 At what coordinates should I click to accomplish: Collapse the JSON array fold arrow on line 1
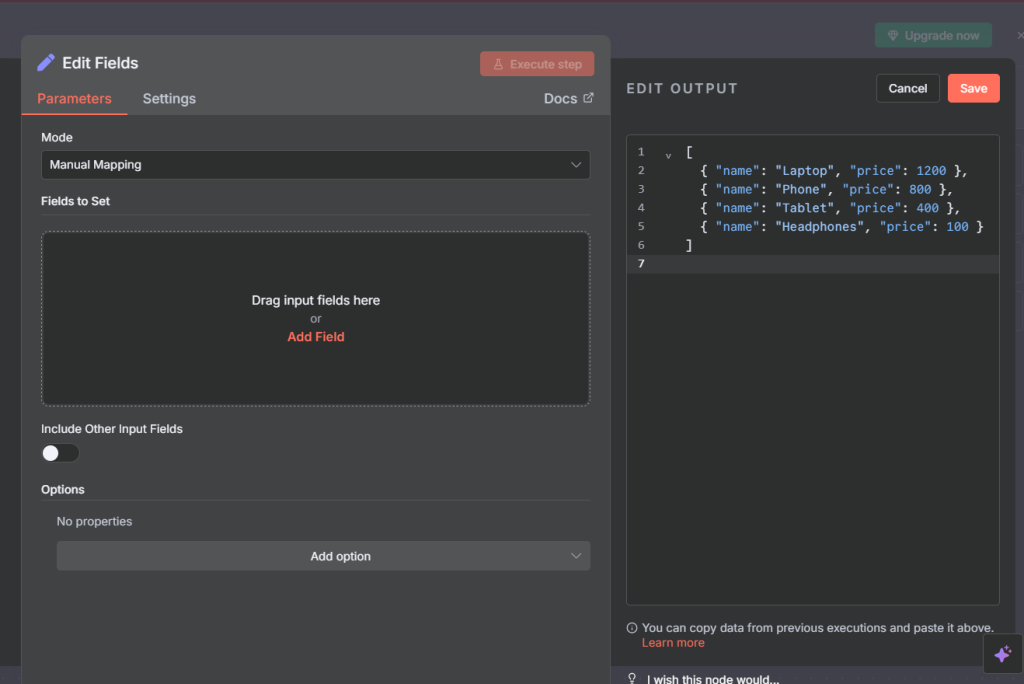click(668, 154)
